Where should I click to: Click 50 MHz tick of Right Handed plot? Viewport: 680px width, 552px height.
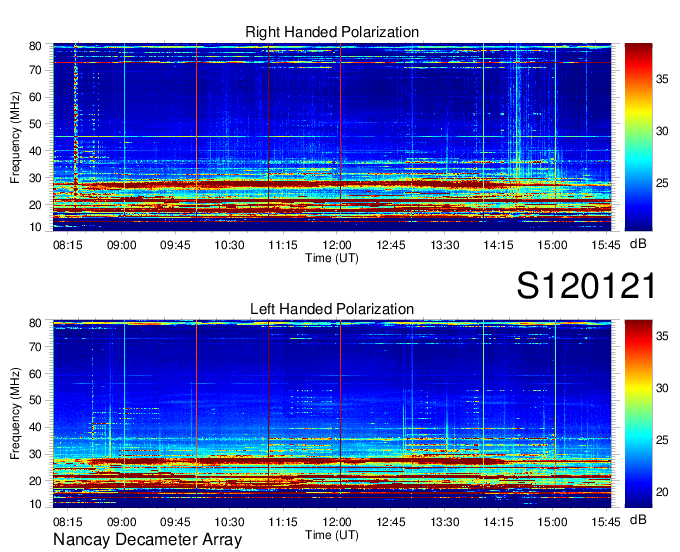click(x=35, y=124)
